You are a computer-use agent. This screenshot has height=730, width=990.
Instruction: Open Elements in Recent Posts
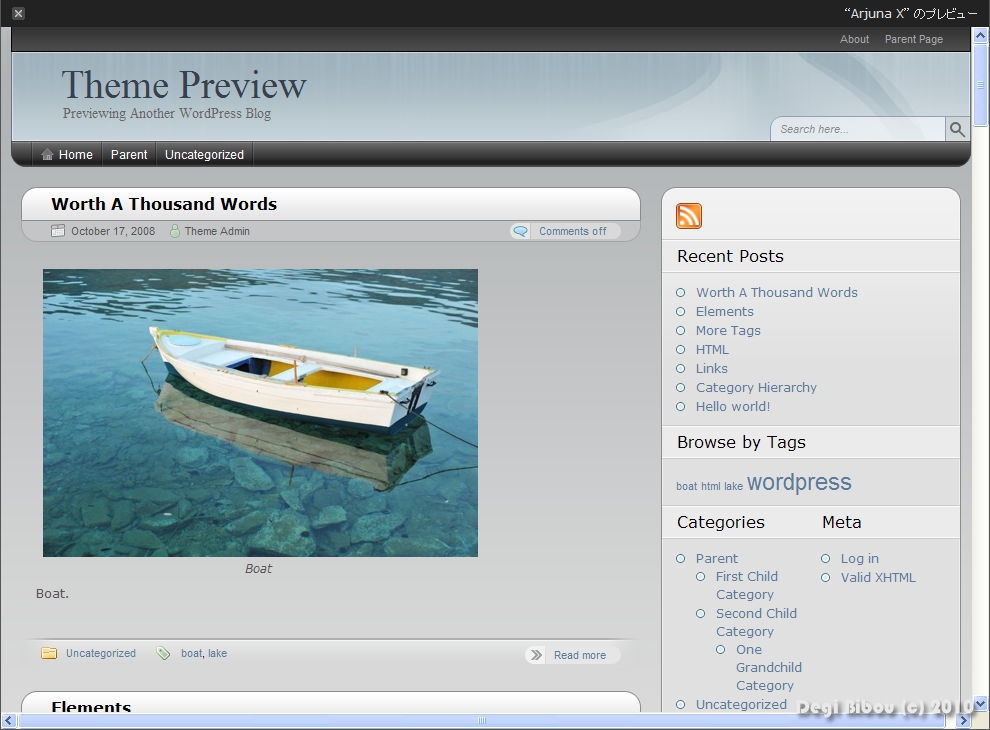click(x=725, y=311)
